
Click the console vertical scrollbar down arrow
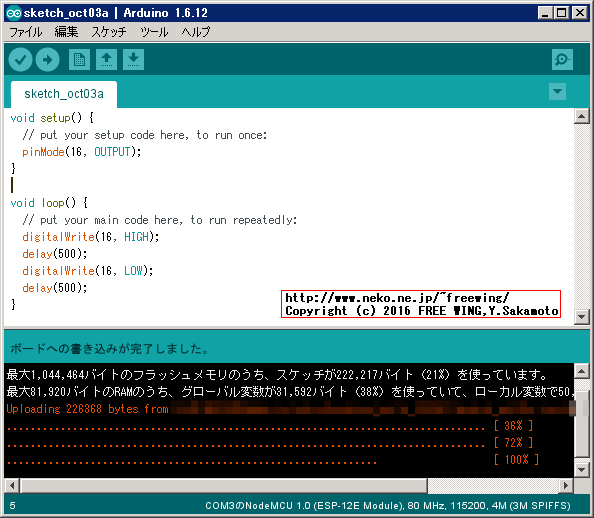pyautogui.click(x=581, y=470)
